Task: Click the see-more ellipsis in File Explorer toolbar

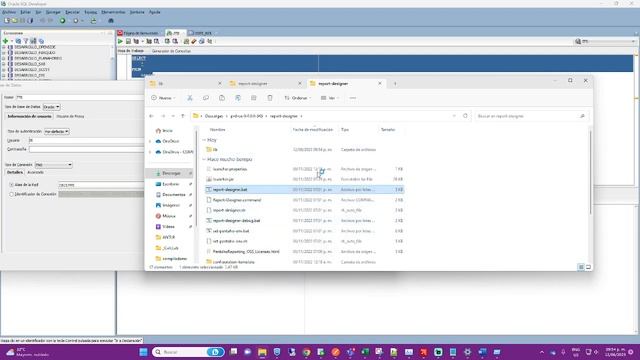Action: [x=353, y=98]
